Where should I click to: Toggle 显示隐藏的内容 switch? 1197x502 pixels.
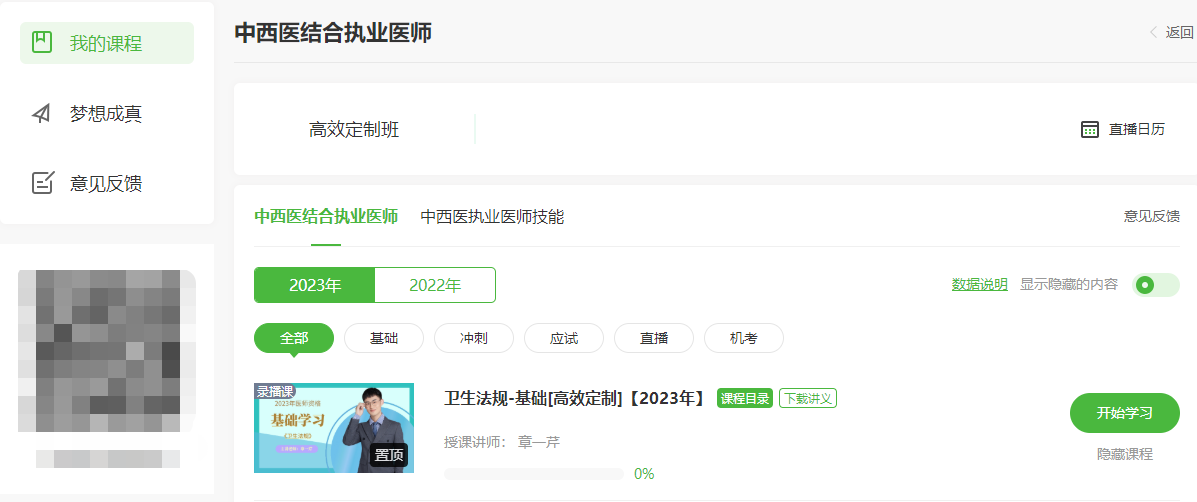1155,285
